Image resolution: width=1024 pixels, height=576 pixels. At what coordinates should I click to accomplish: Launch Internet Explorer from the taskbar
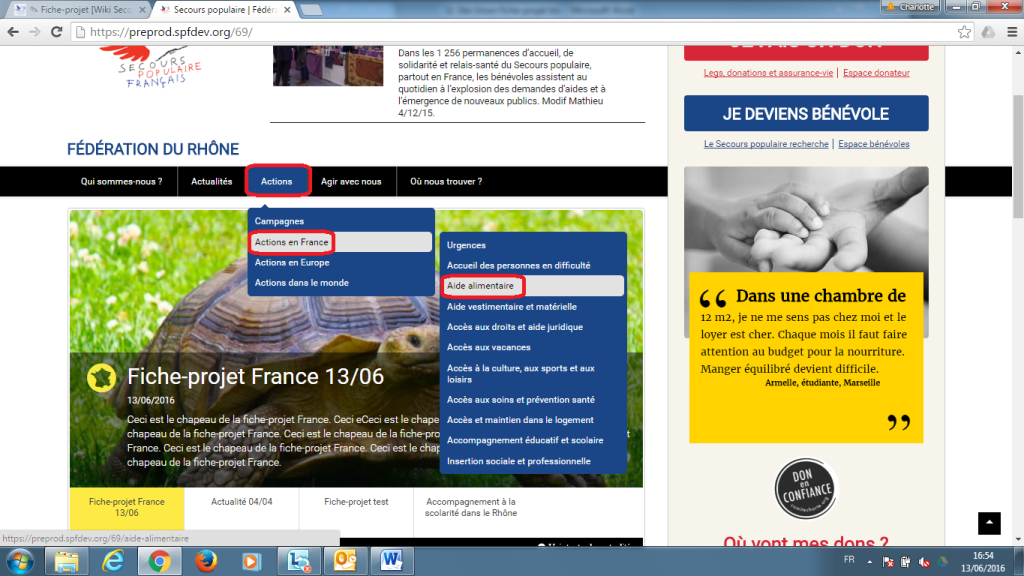(x=112, y=561)
